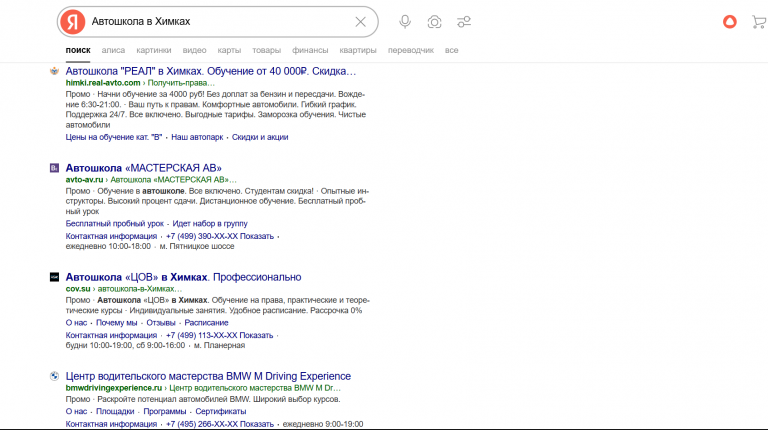Expand the все services menu

[452, 50]
